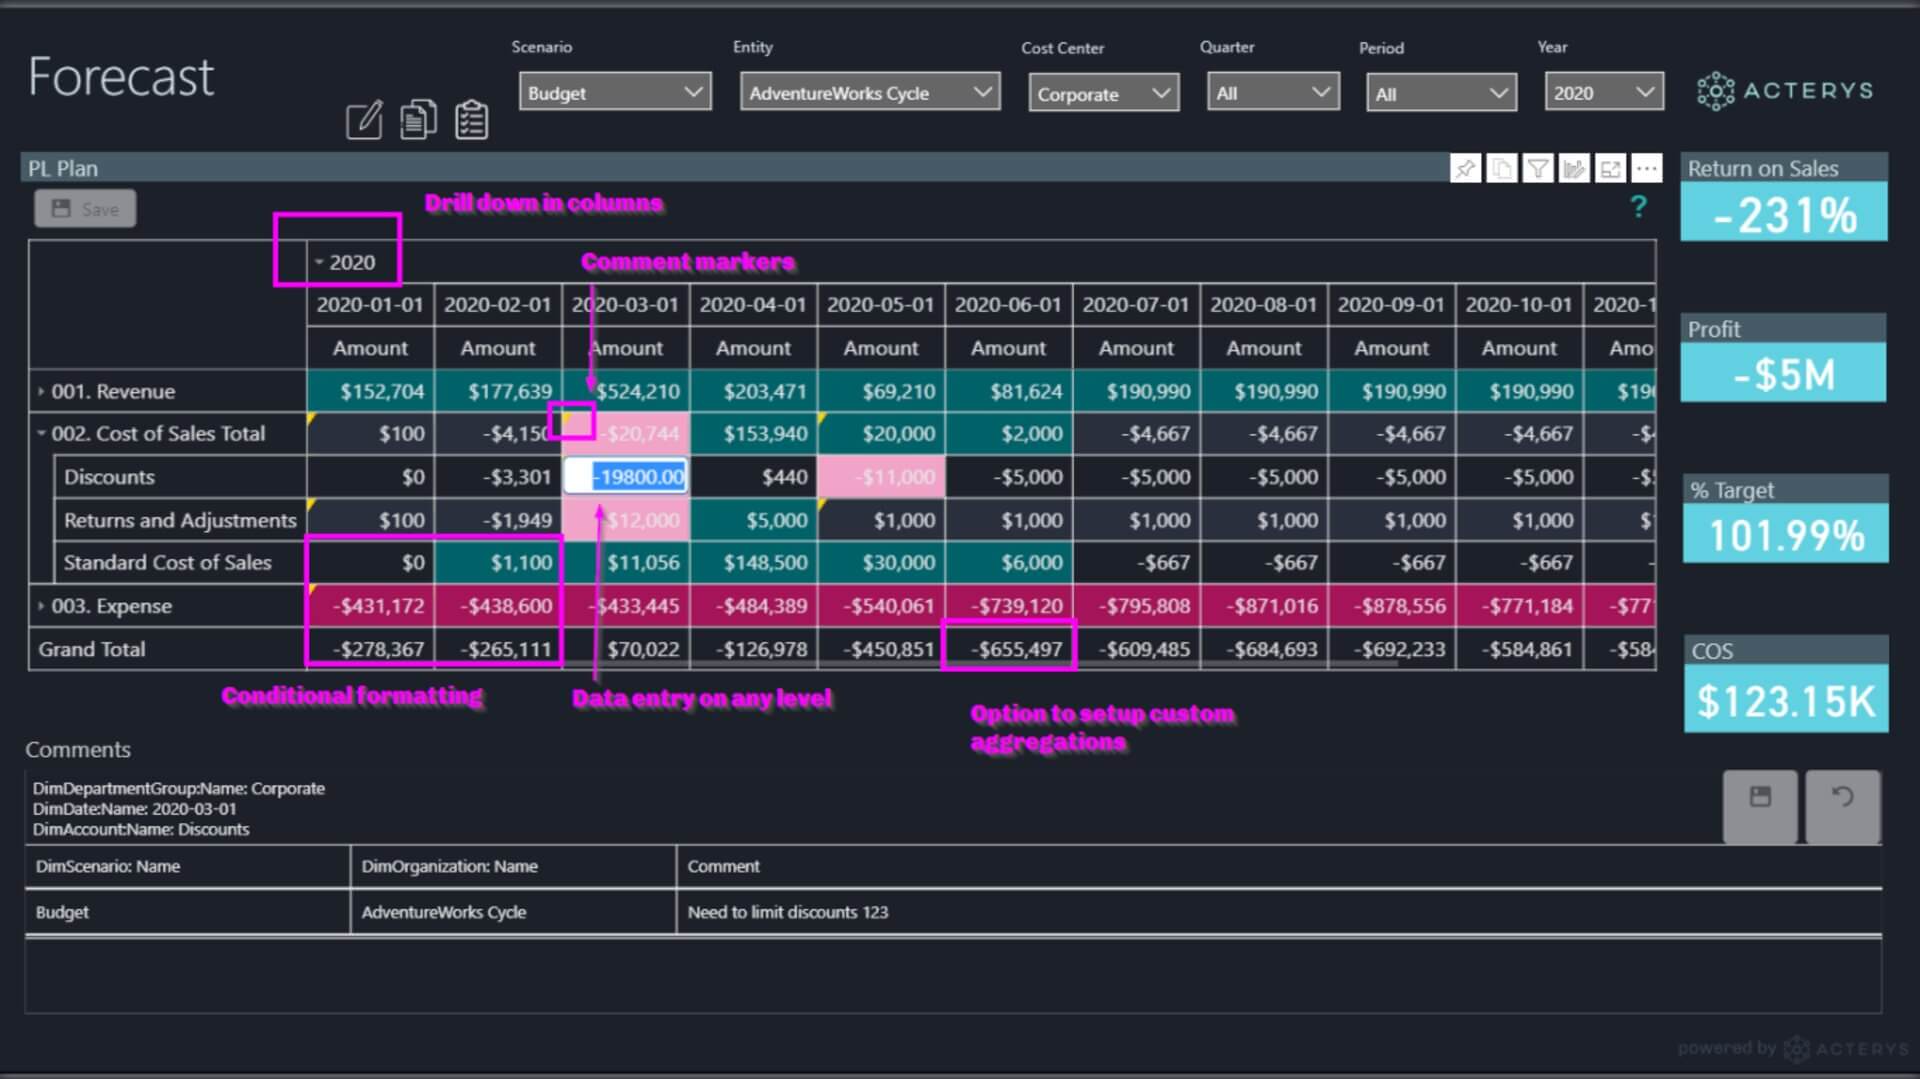The width and height of the screenshot is (1920, 1079).
Task: Click the Revenue cell $152,704
Action: click(370, 391)
